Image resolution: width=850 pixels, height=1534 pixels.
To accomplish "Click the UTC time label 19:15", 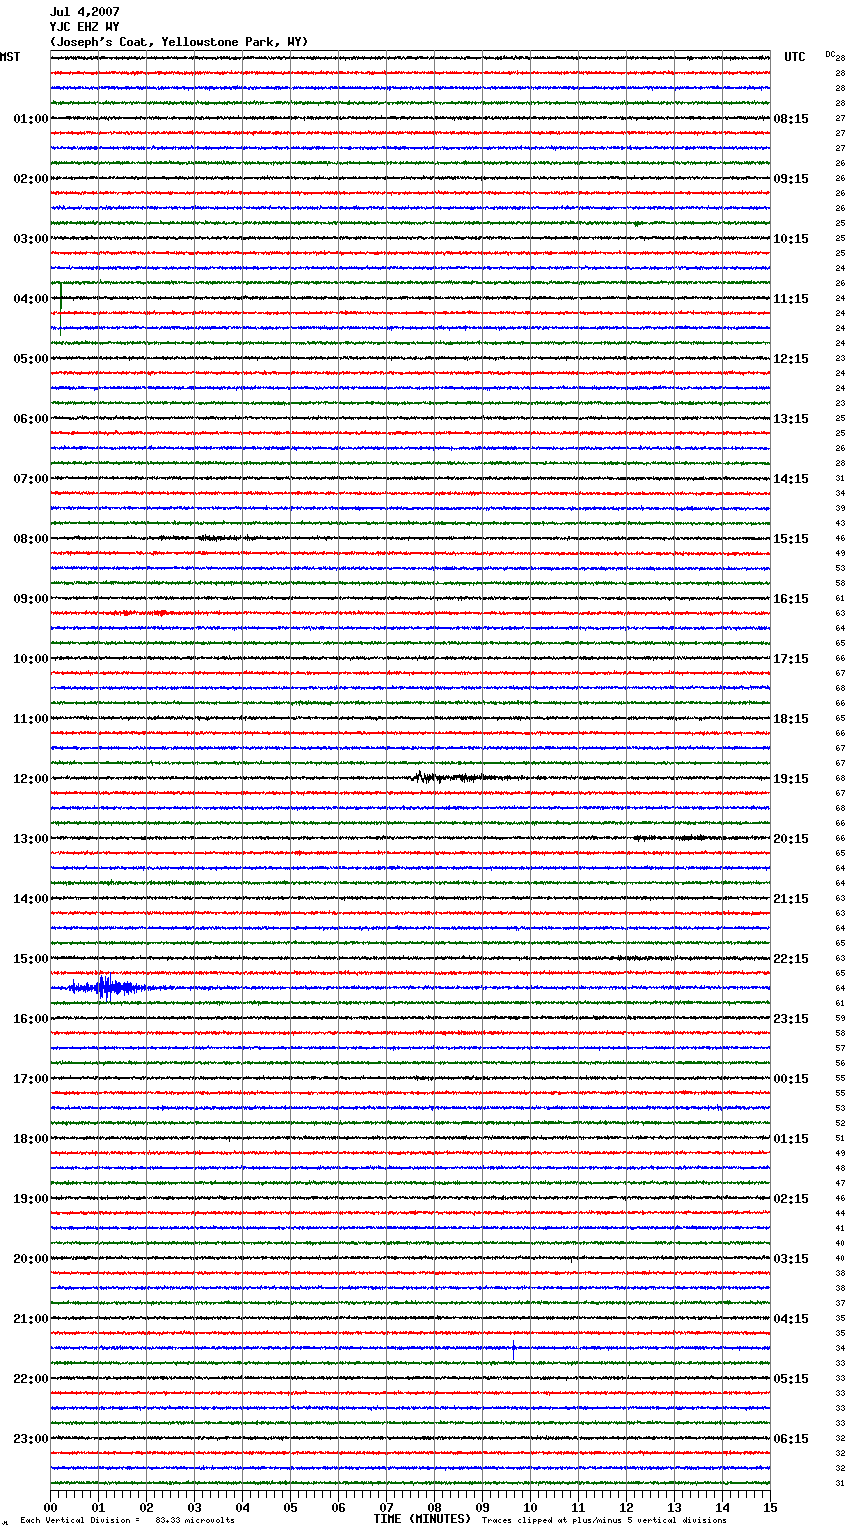I will tap(791, 779).
